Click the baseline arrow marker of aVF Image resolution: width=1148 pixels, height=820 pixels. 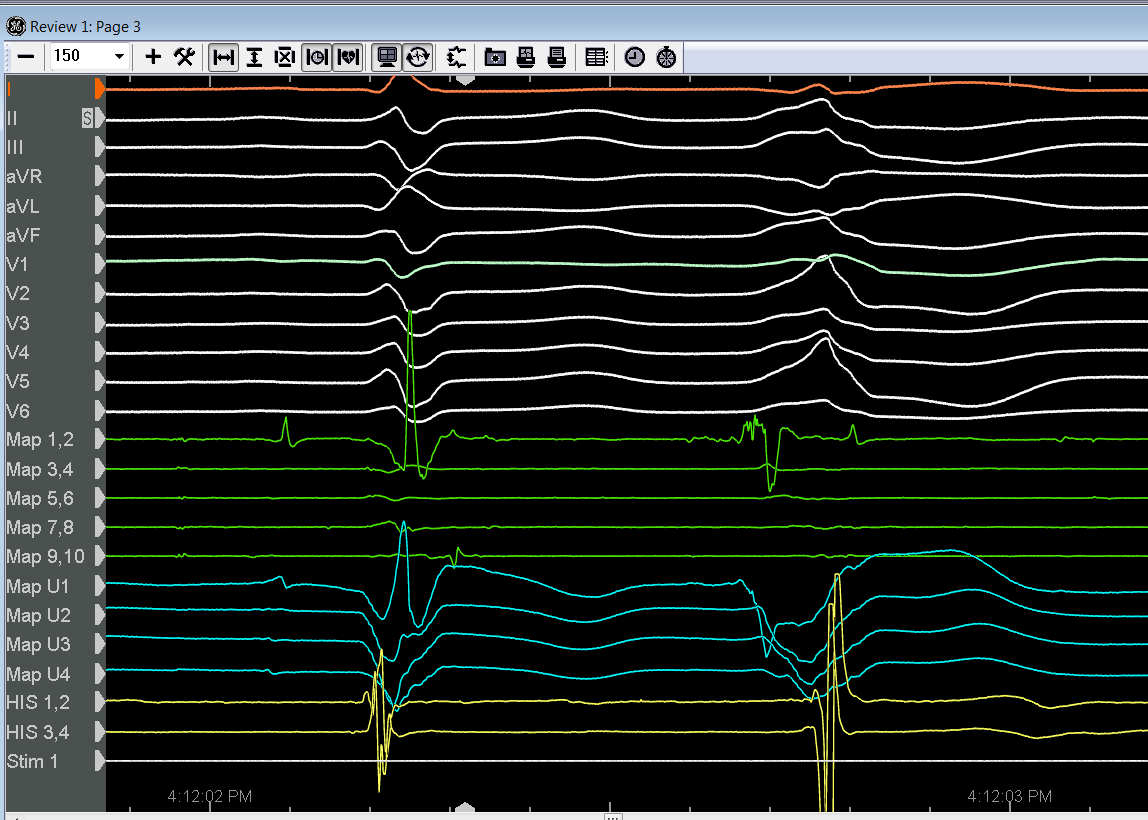click(x=100, y=235)
